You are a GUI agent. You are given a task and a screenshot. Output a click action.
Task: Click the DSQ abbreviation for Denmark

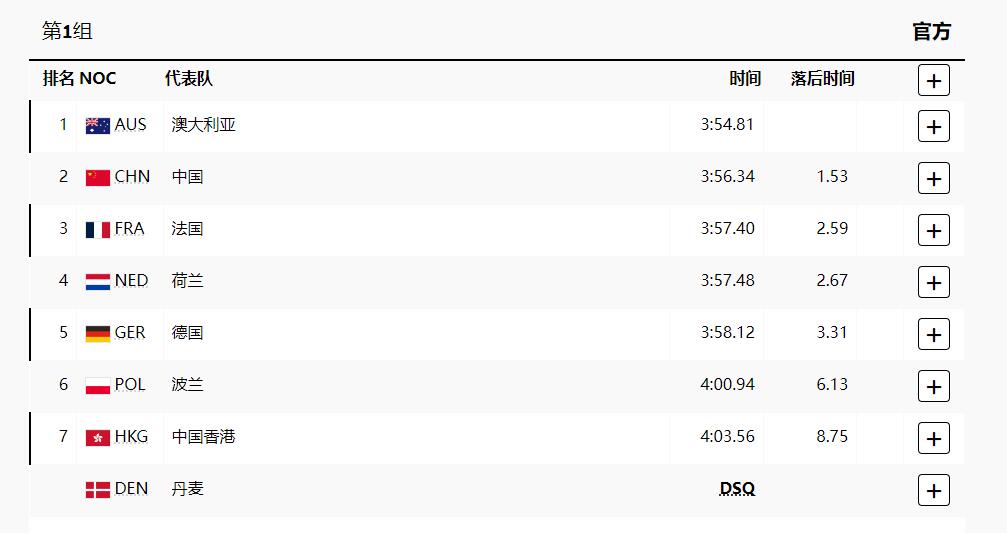coord(737,488)
